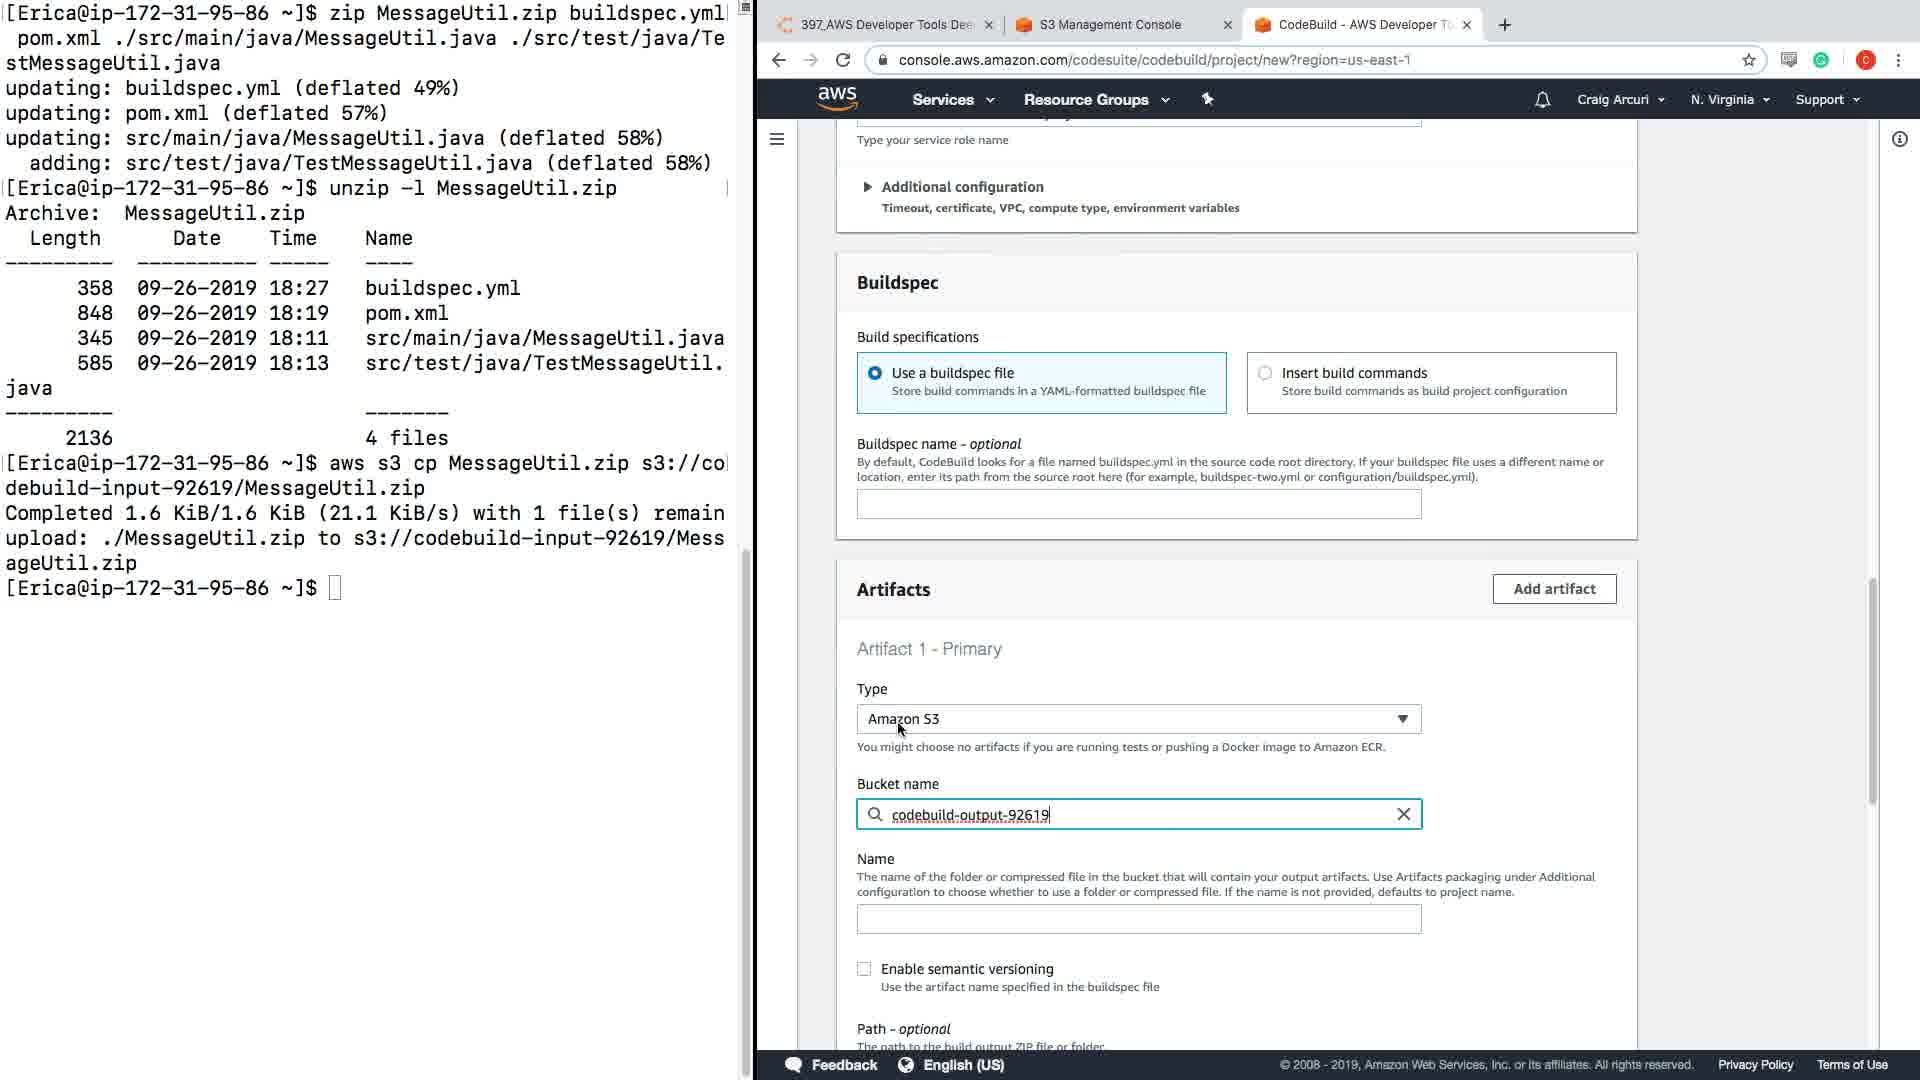This screenshot has width=1920, height=1080.
Task: Click the Add artifact button
Action: tap(1553, 589)
